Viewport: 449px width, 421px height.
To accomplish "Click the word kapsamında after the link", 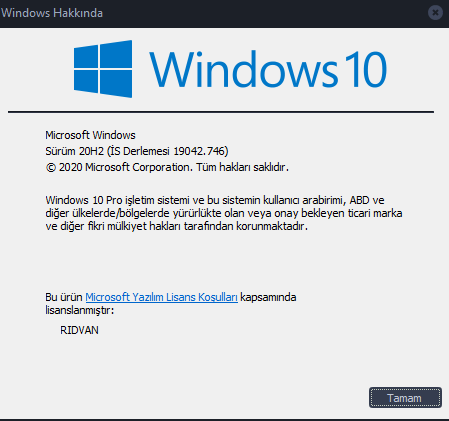I will tap(268, 297).
